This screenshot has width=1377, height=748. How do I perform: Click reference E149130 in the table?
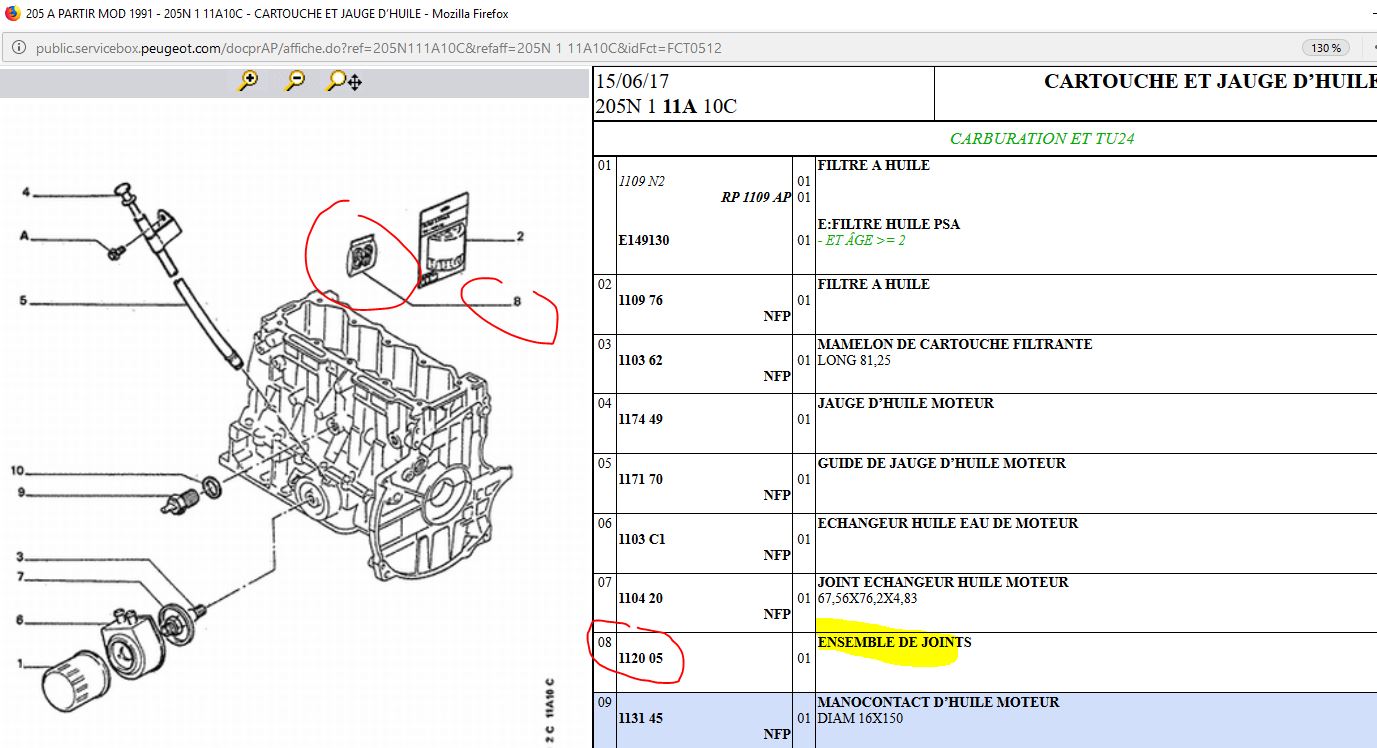coord(644,240)
